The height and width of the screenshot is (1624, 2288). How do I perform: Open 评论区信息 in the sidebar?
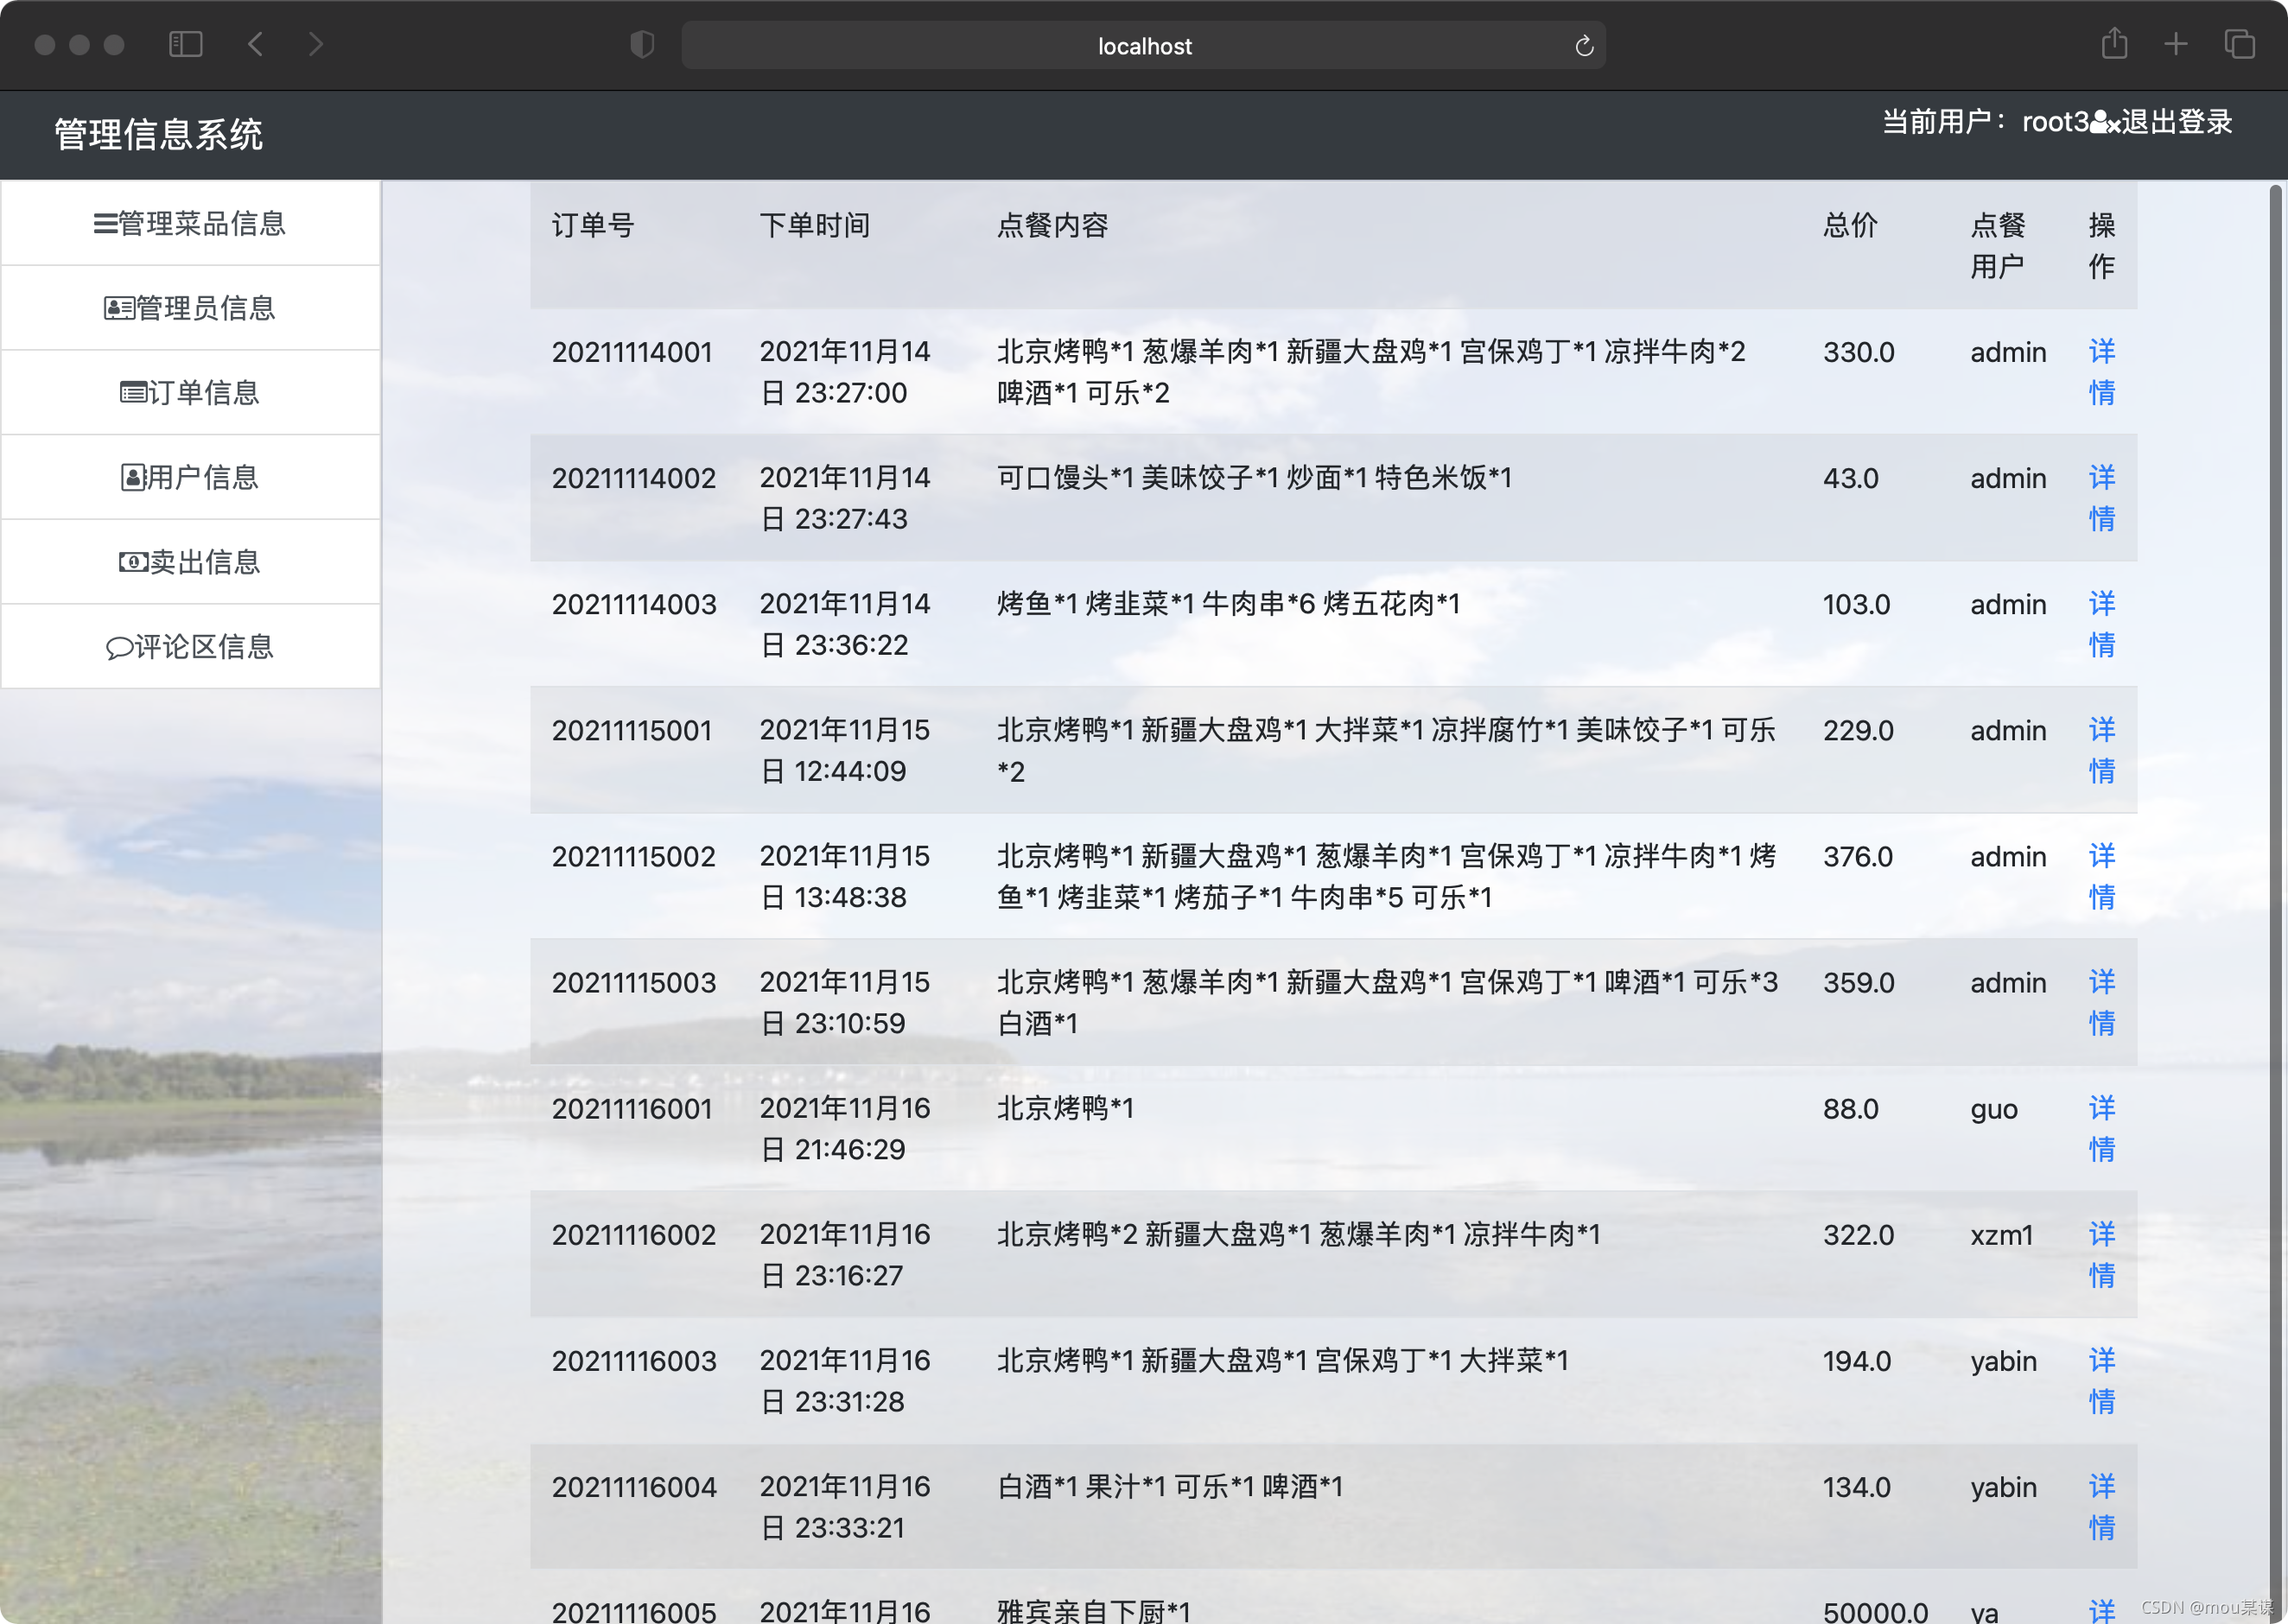point(190,647)
